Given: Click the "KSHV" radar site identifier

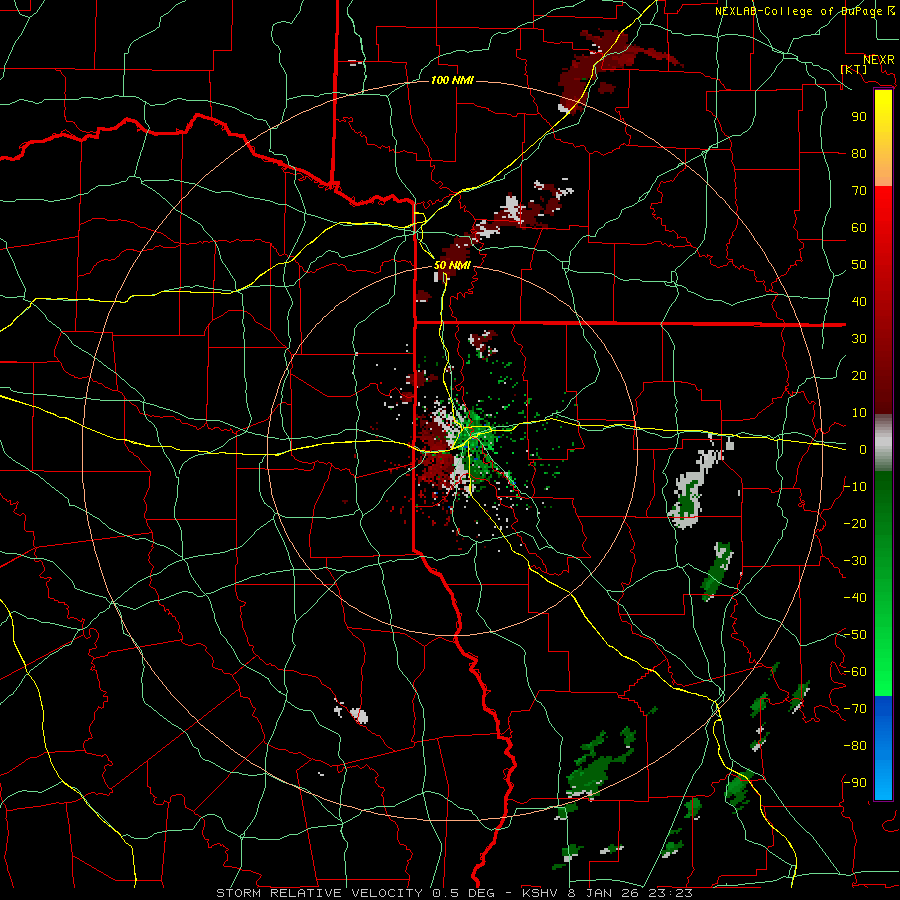Looking at the screenshot, I should click(540, 893).
